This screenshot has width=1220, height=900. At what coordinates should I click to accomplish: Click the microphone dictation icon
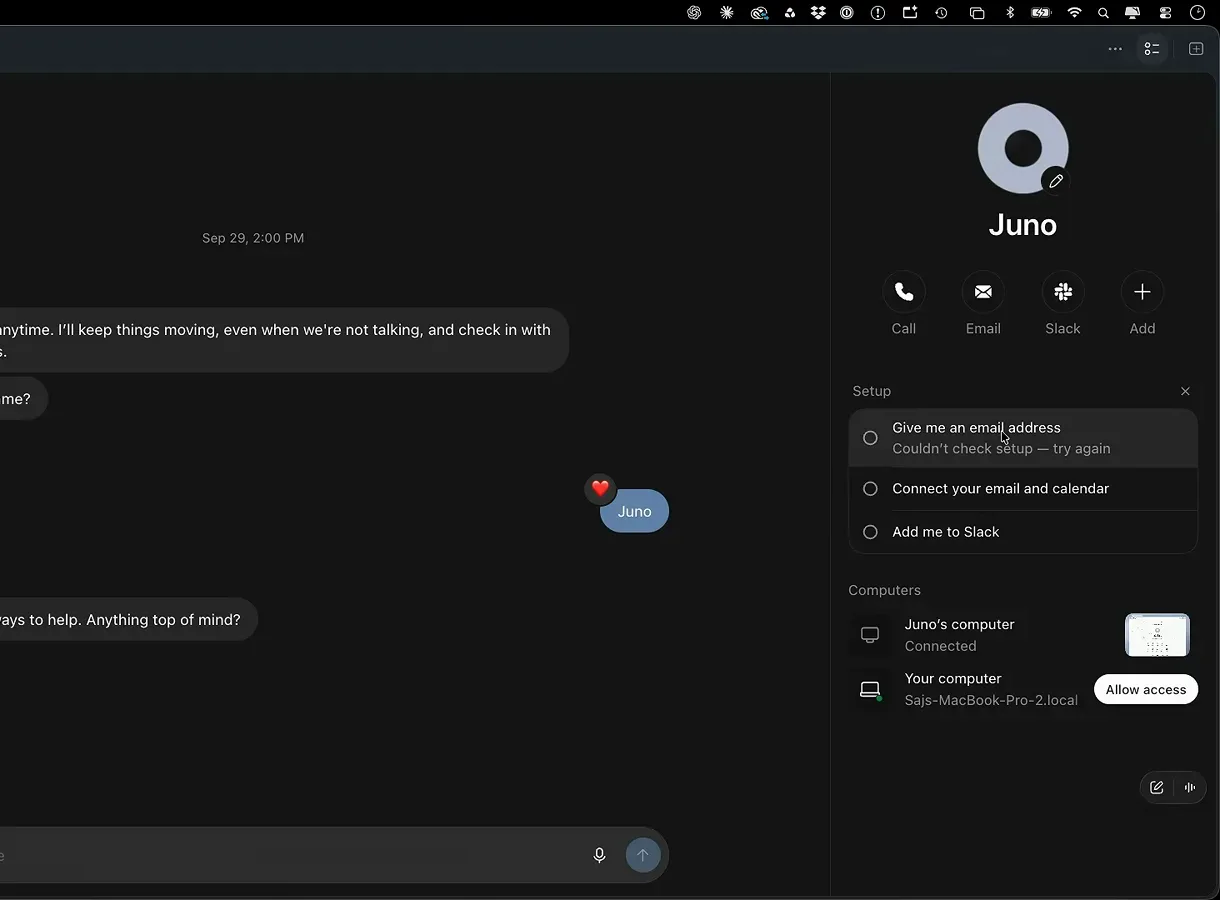click(599, 855)
